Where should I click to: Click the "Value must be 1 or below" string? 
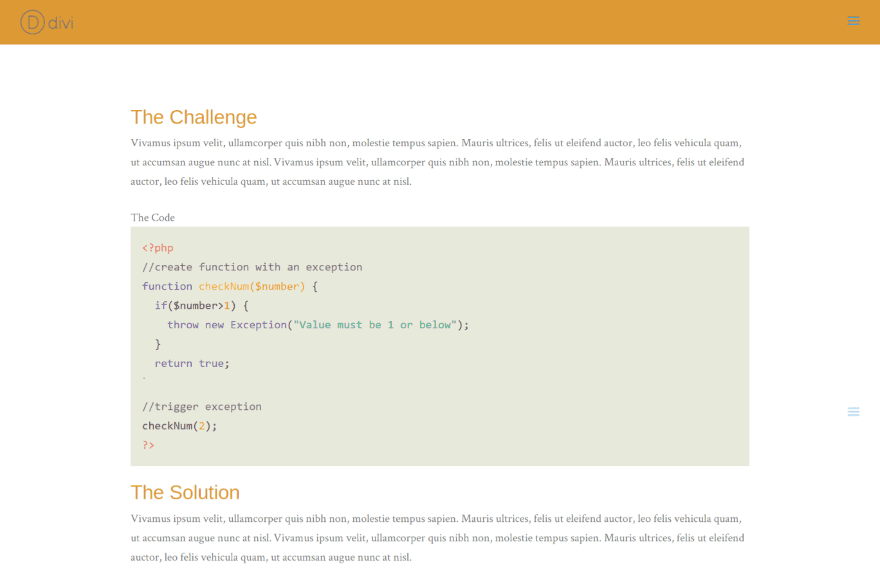pos(375,324)
